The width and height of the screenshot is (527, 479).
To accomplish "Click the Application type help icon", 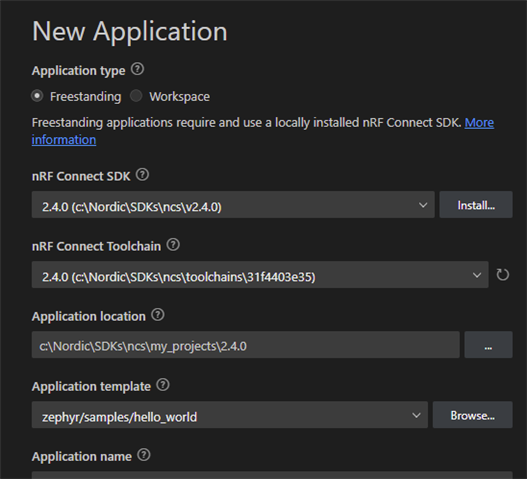I will (x=137, y=69).
